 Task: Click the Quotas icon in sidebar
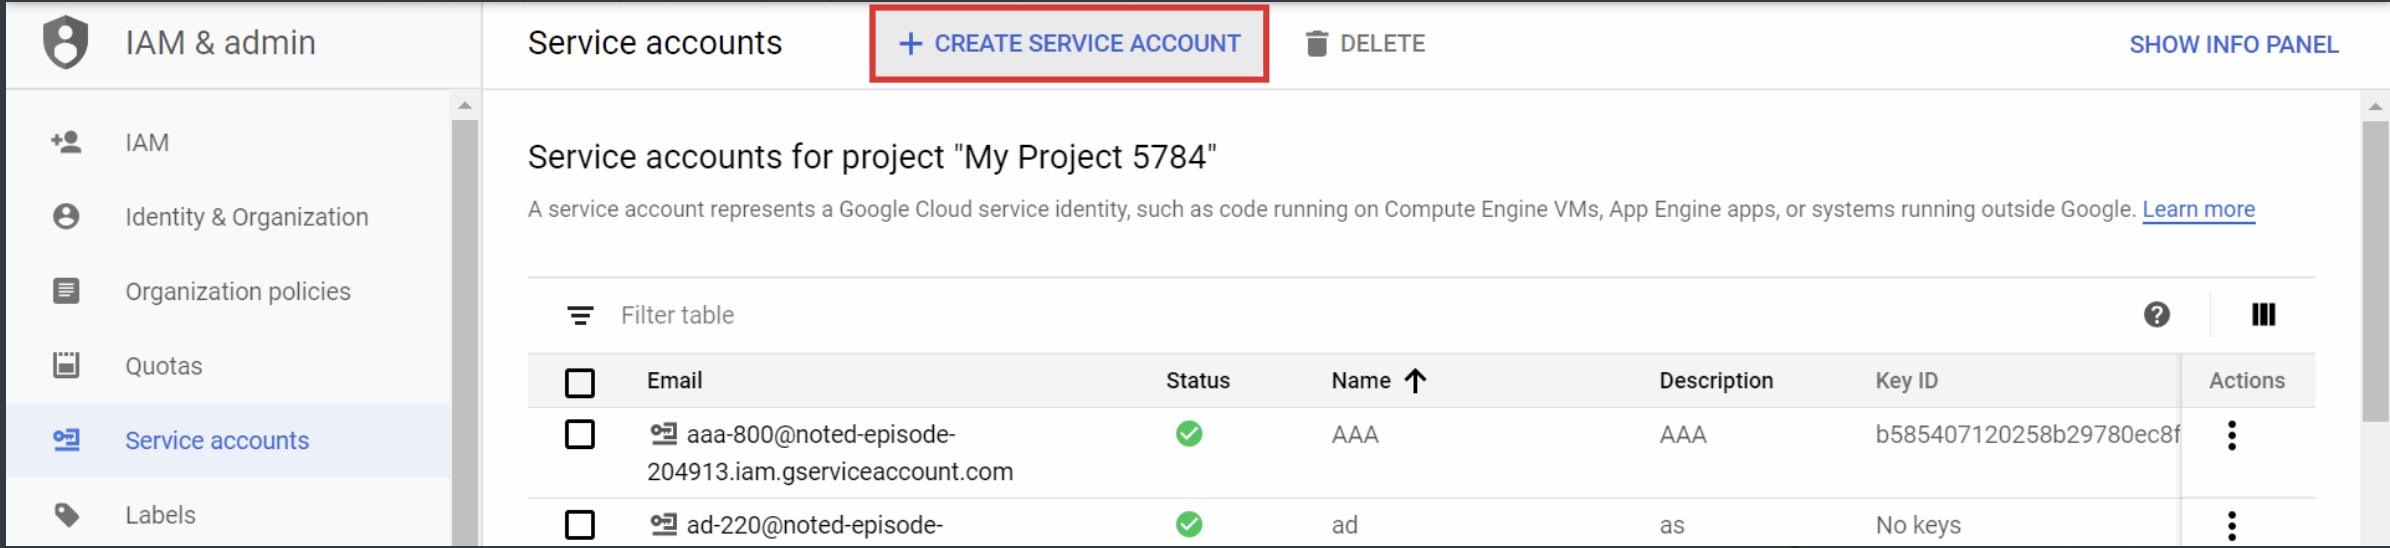tap(66, 365)
